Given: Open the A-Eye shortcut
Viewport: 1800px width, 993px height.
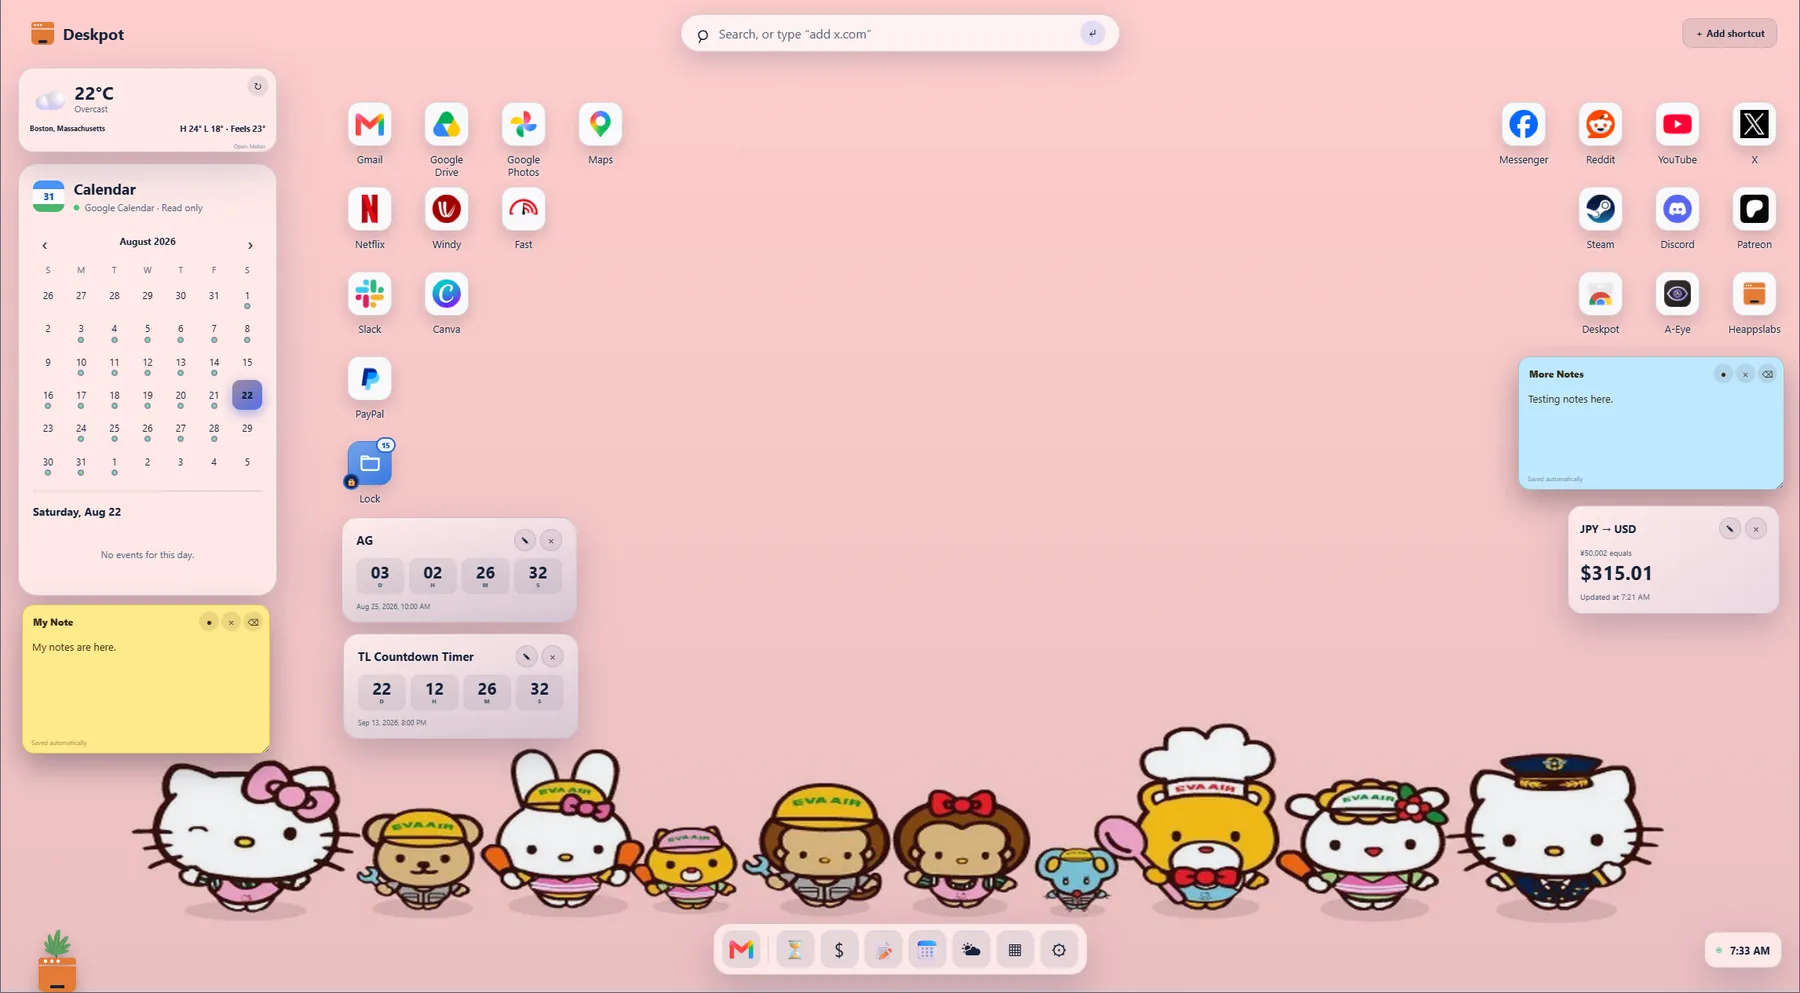Looking at the screenshot, I should click(x=1677, y=294).
